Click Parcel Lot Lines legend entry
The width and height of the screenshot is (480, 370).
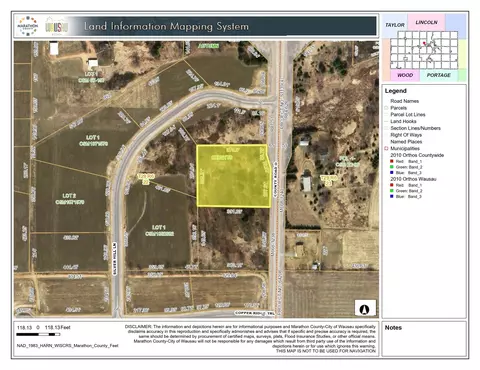point(408,114)
